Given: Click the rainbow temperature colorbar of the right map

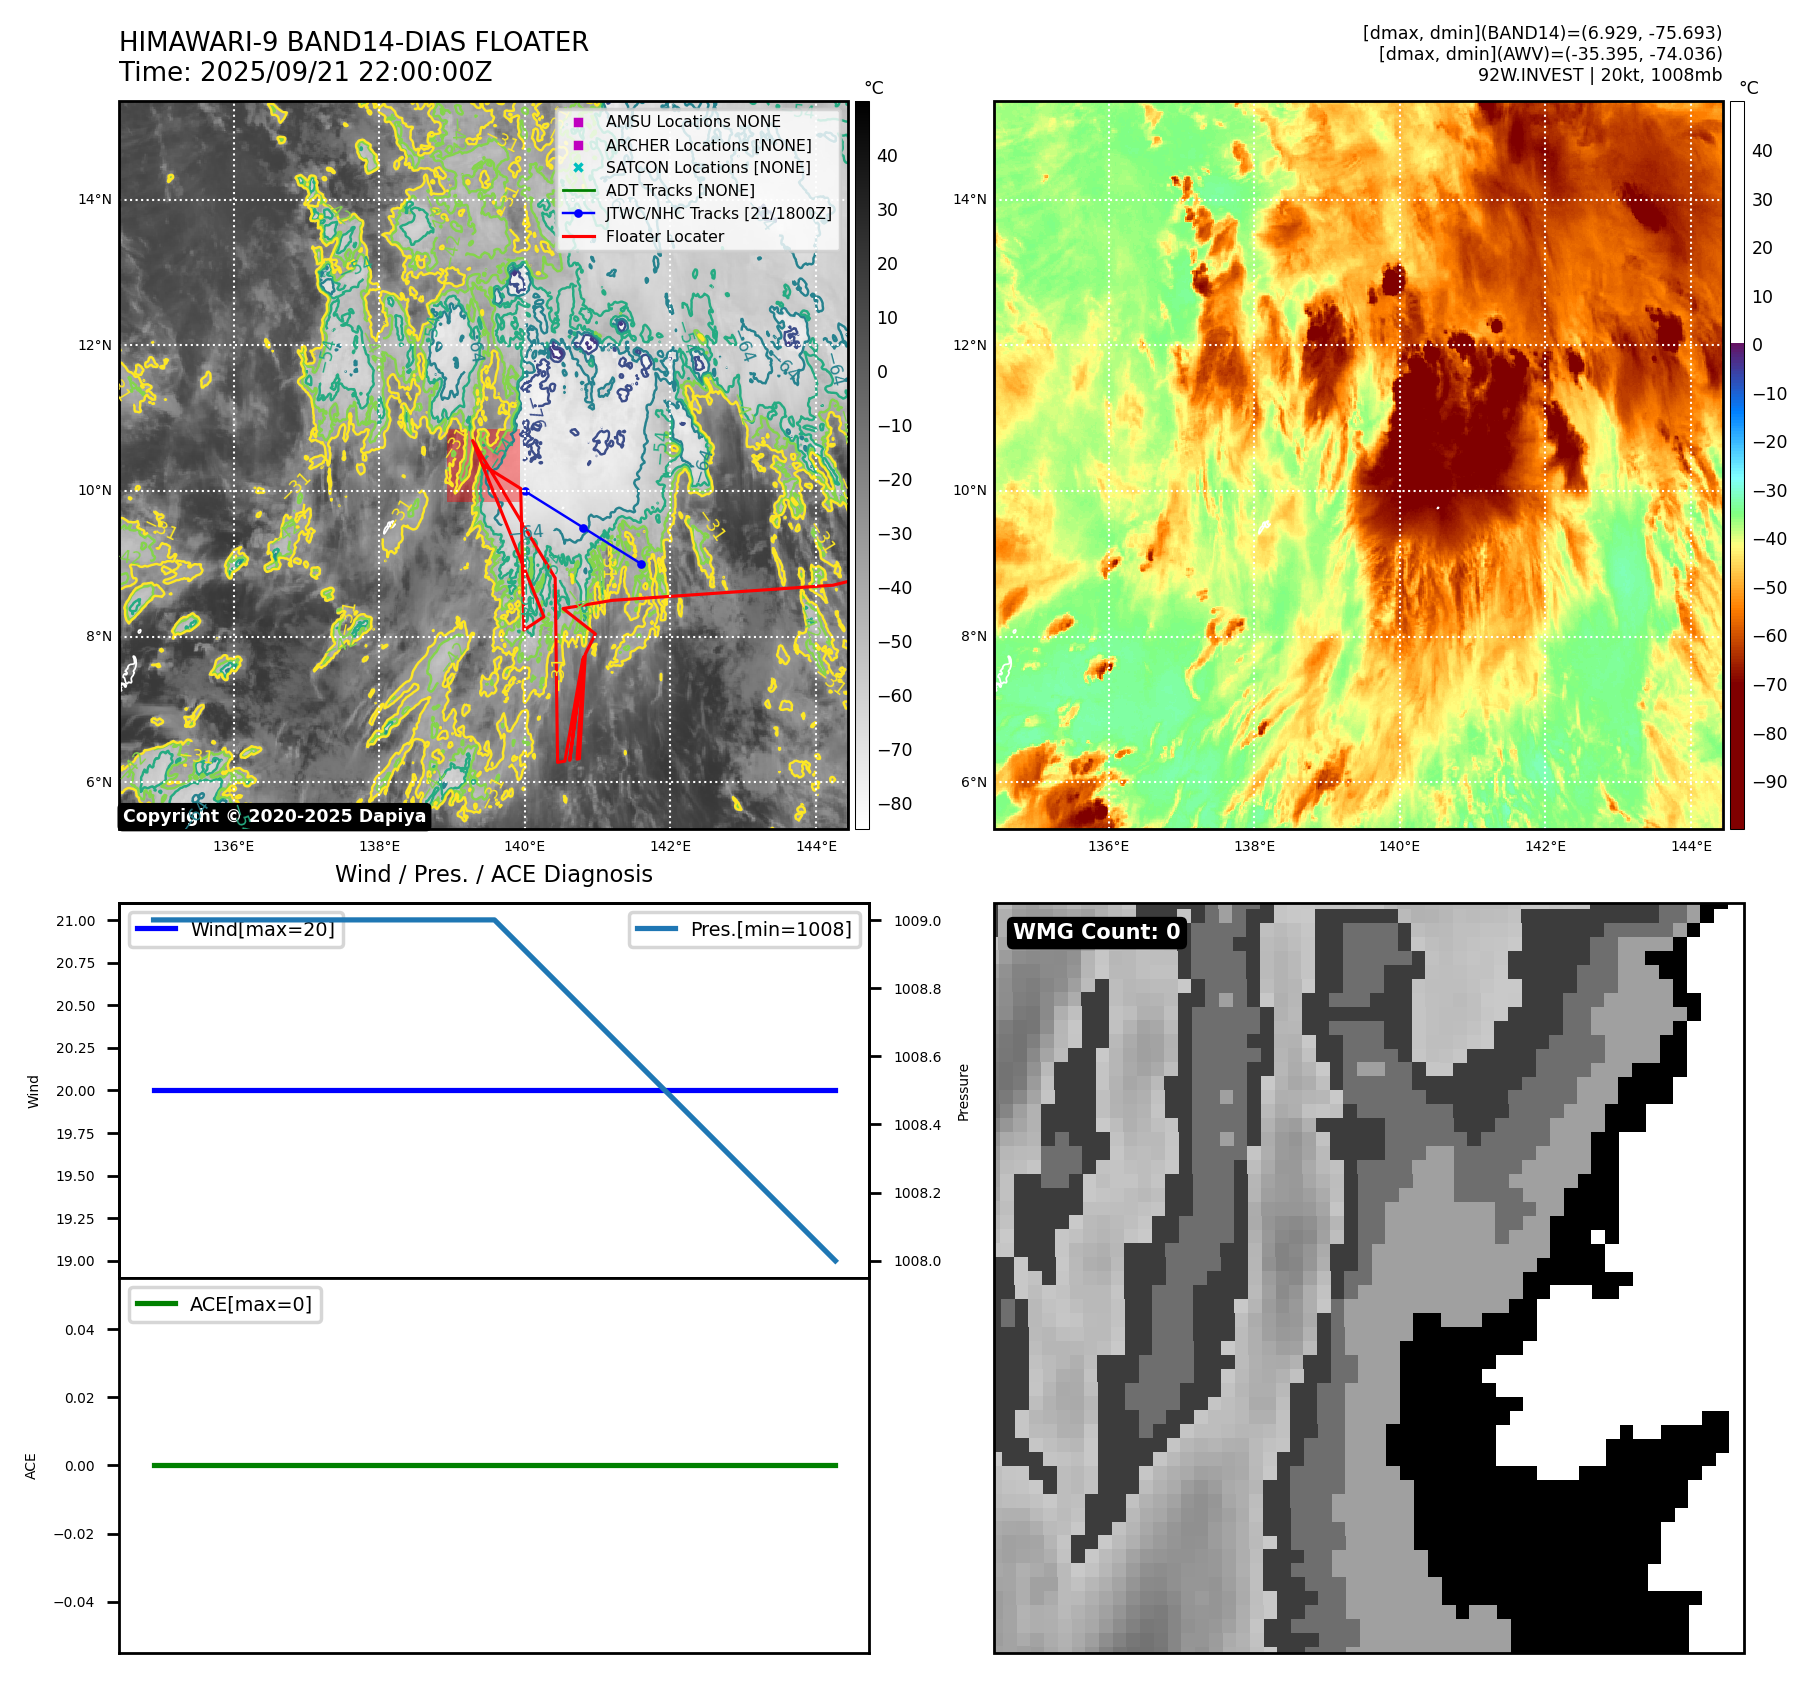Looking at the screenshot, I should (x=1737, y=465).
